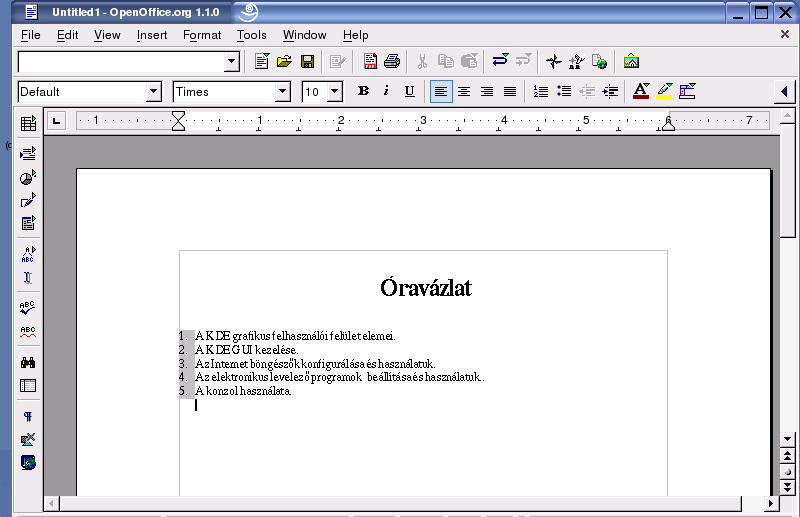Click the Insert fields sidebar icon

28,153
